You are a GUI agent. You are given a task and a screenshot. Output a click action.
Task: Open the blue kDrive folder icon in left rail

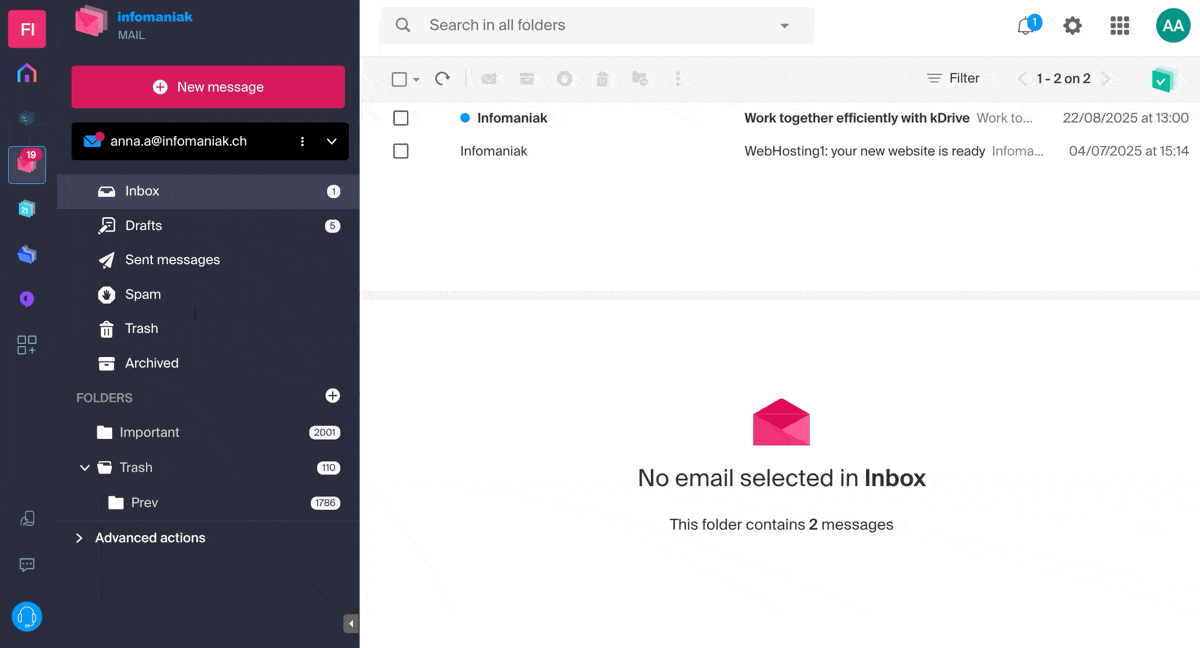point(27,254)
